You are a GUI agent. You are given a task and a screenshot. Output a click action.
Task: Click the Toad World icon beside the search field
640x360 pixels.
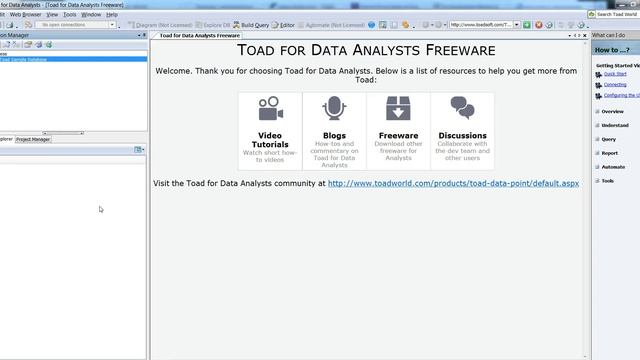point(592,14)
